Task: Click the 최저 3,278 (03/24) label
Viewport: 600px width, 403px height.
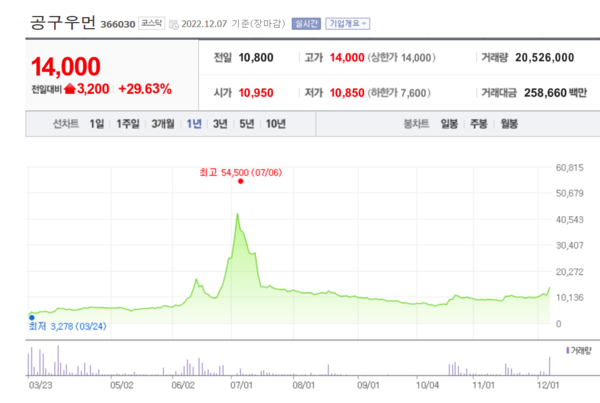Action: tap(68, 326)
